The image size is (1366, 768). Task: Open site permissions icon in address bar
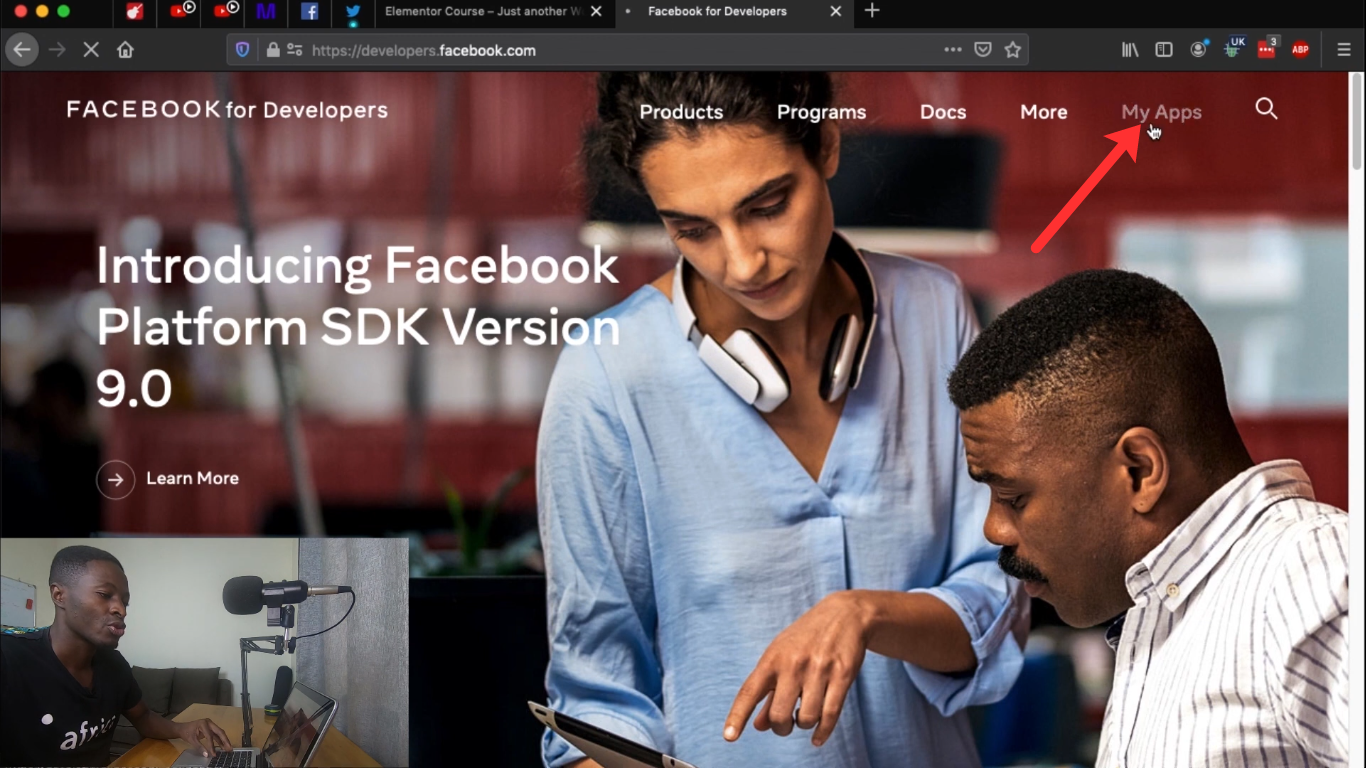click(x=294, y=50)
